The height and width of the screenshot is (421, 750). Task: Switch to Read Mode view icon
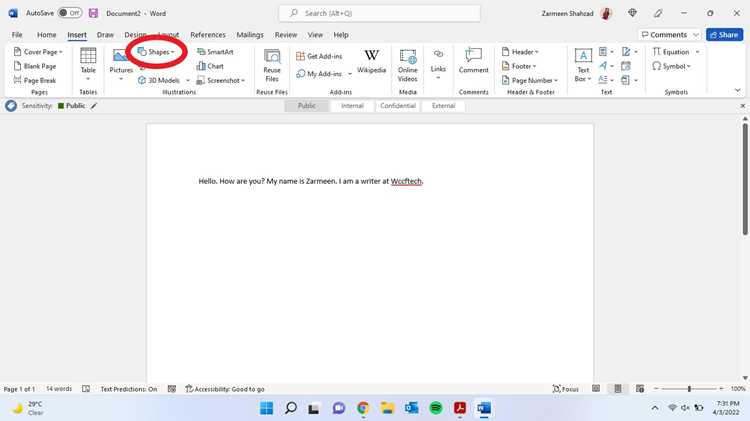click(596, 389)
